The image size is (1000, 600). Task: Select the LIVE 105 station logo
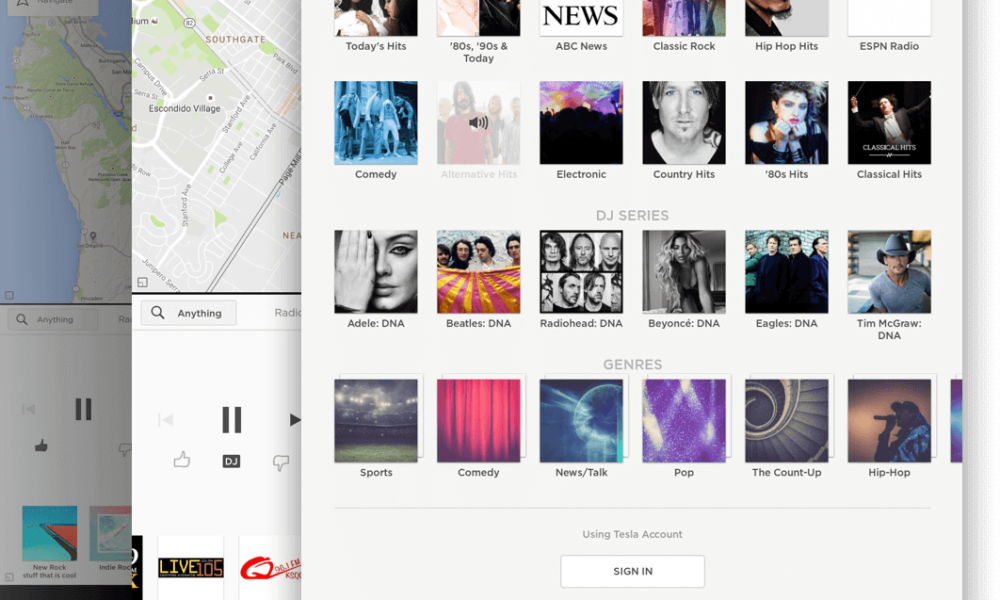tap(191, 567)
